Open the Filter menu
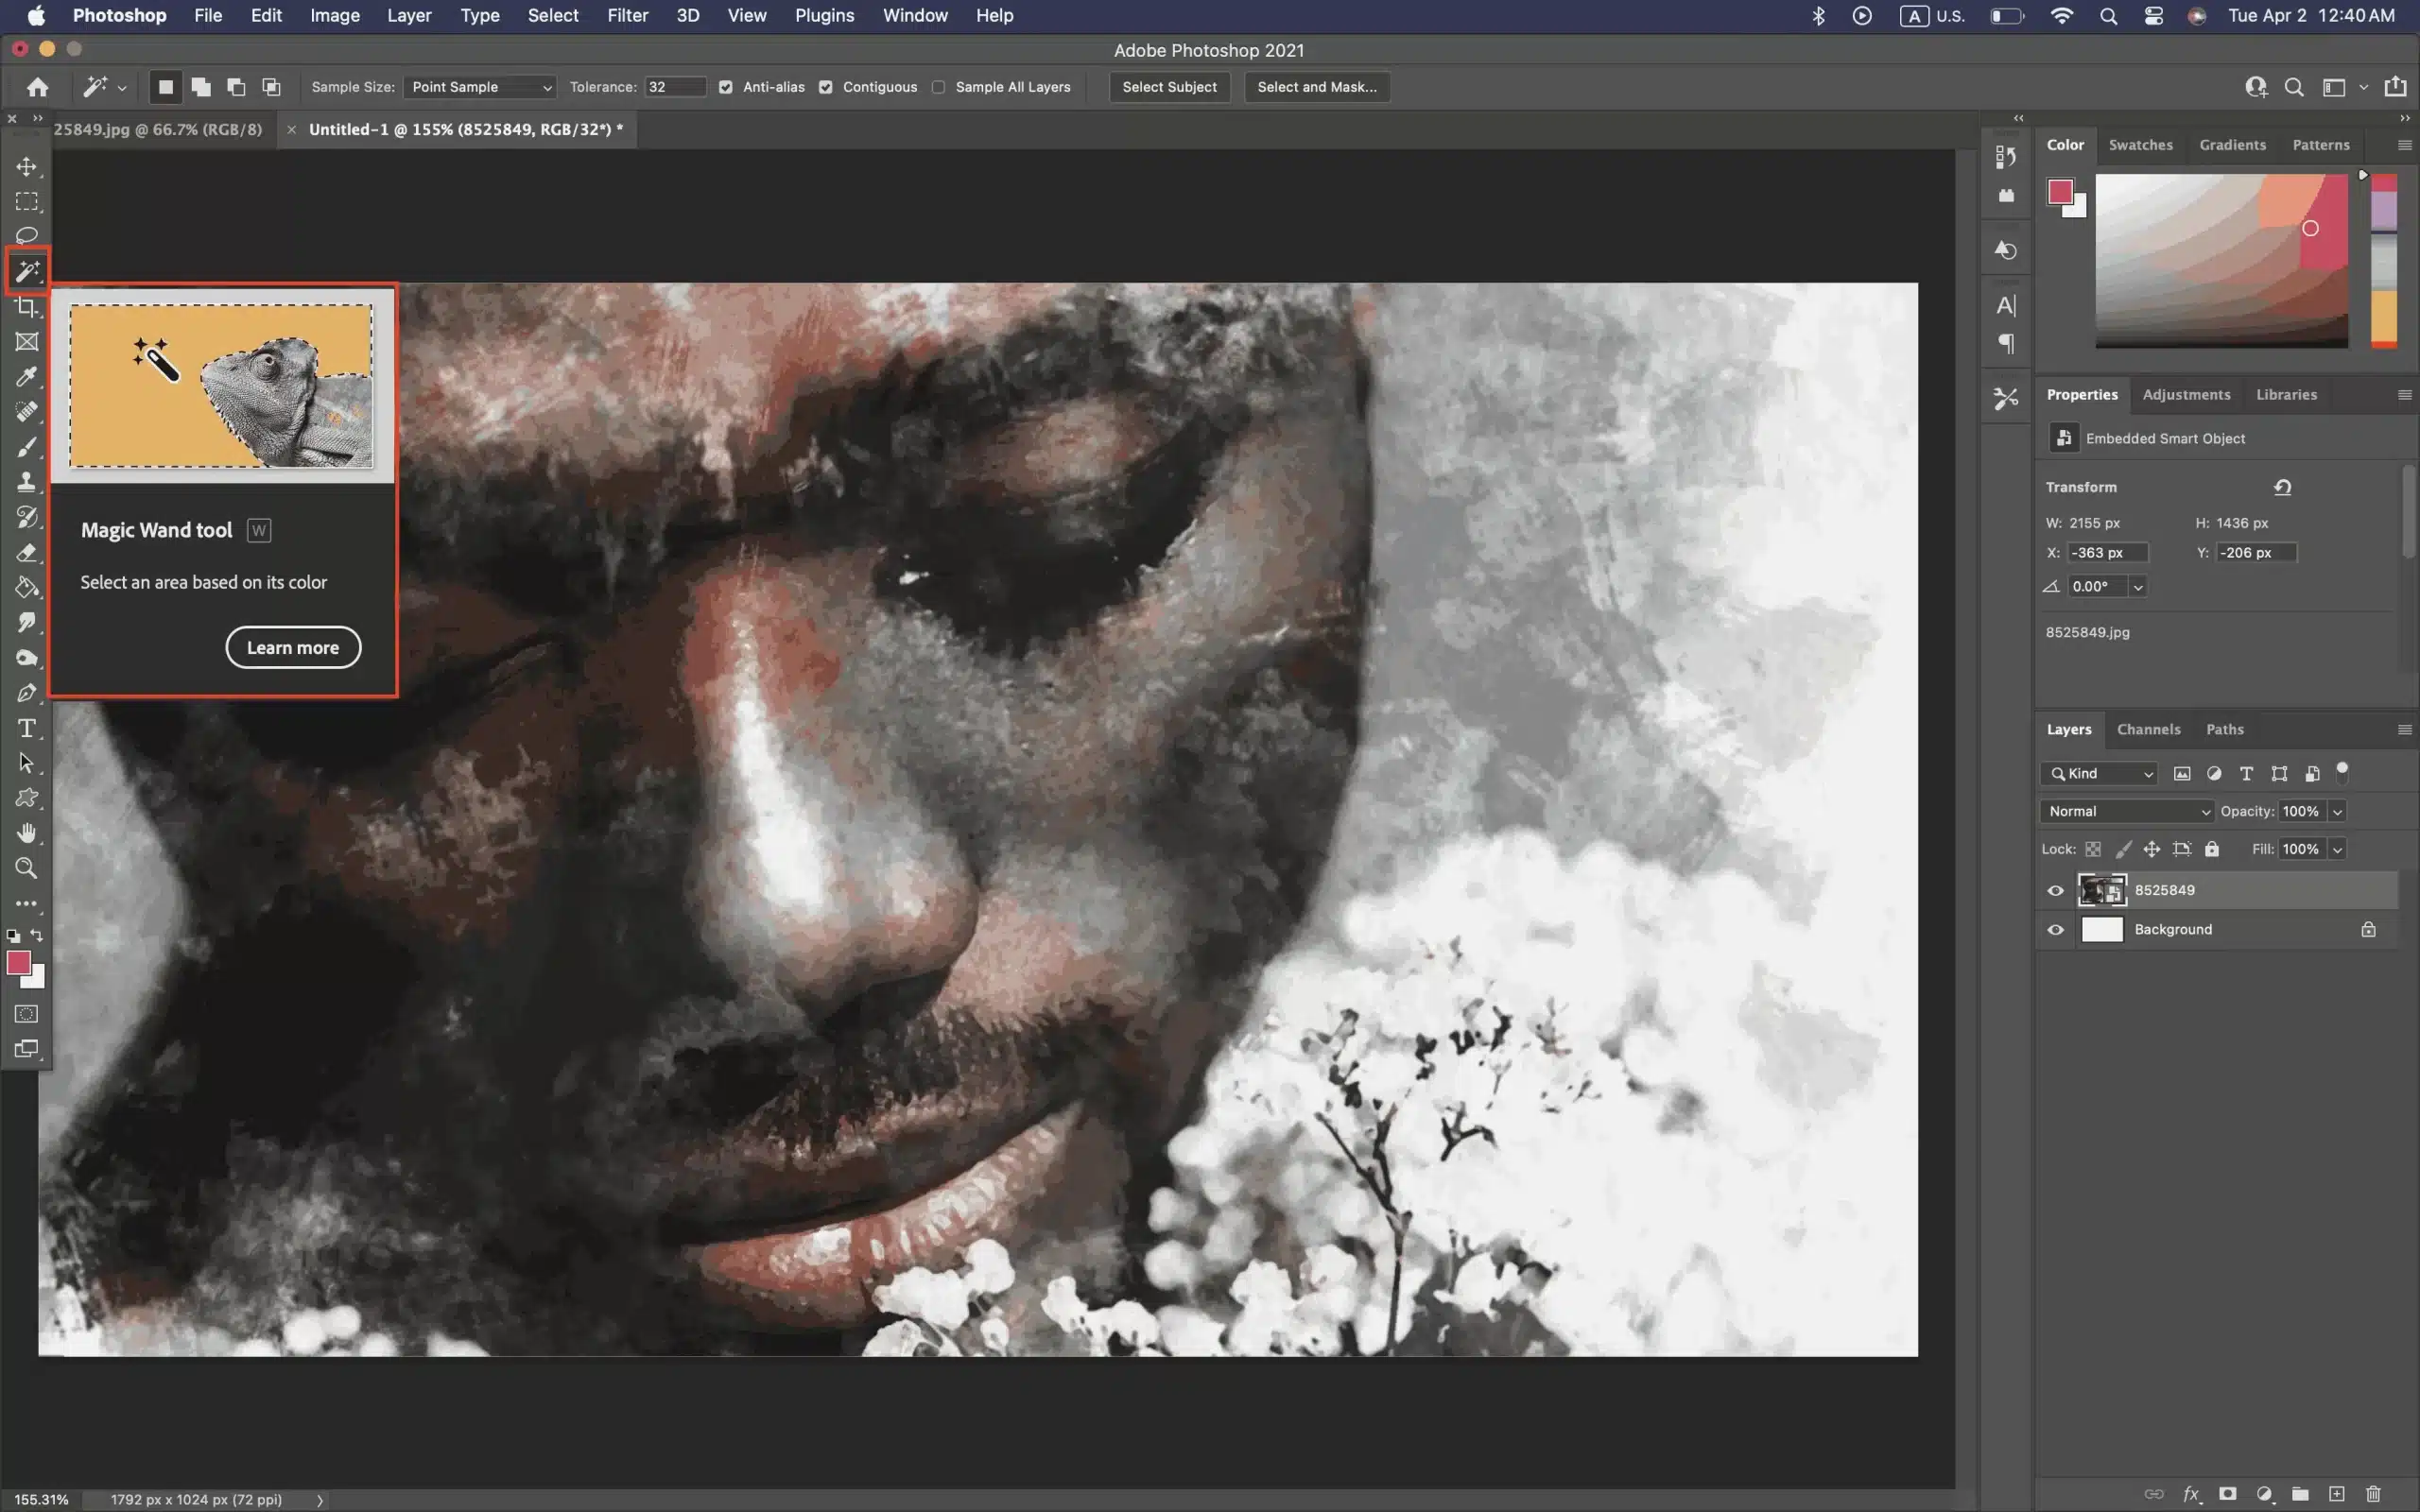Image resolution: width=2420 pixels, height=1512 pixels. pyautogui.click(x=626, y=16)
